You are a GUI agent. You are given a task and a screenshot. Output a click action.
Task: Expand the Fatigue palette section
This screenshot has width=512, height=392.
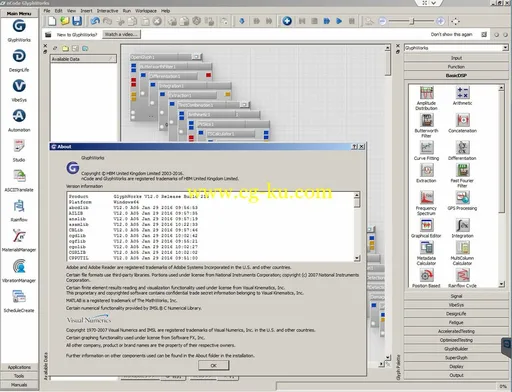coord(456,322)
